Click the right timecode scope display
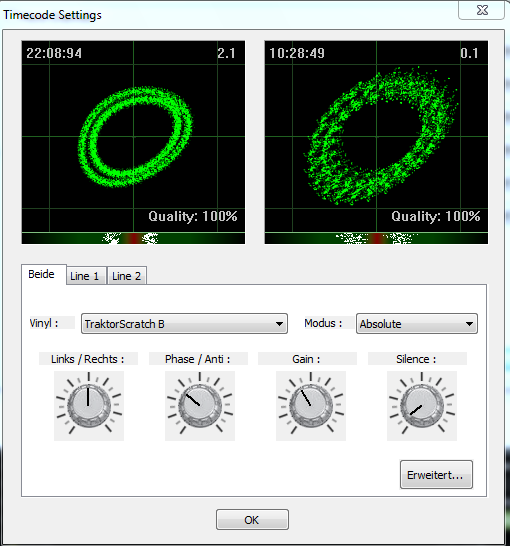The width and height of the screenshot is (510, 546). (x=376, y=136)
